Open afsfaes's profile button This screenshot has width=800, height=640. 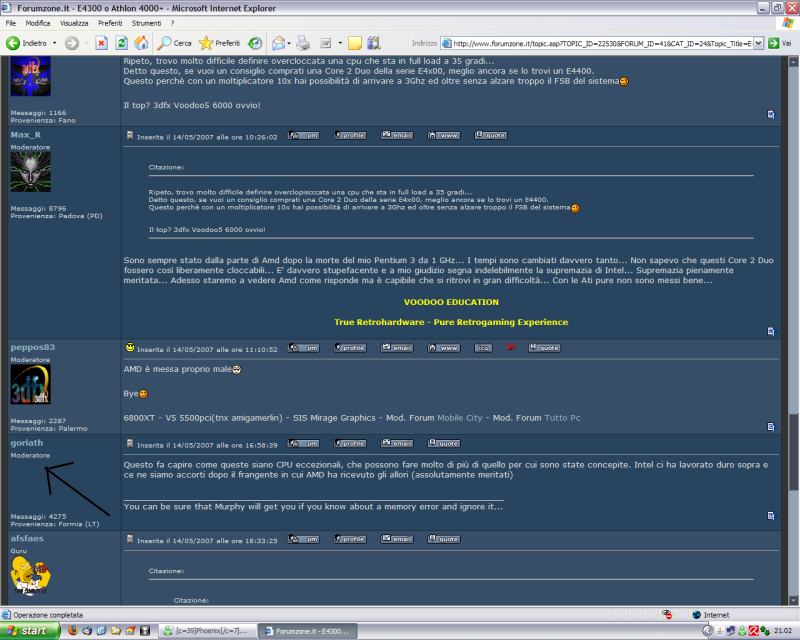[x=350, y=539]
